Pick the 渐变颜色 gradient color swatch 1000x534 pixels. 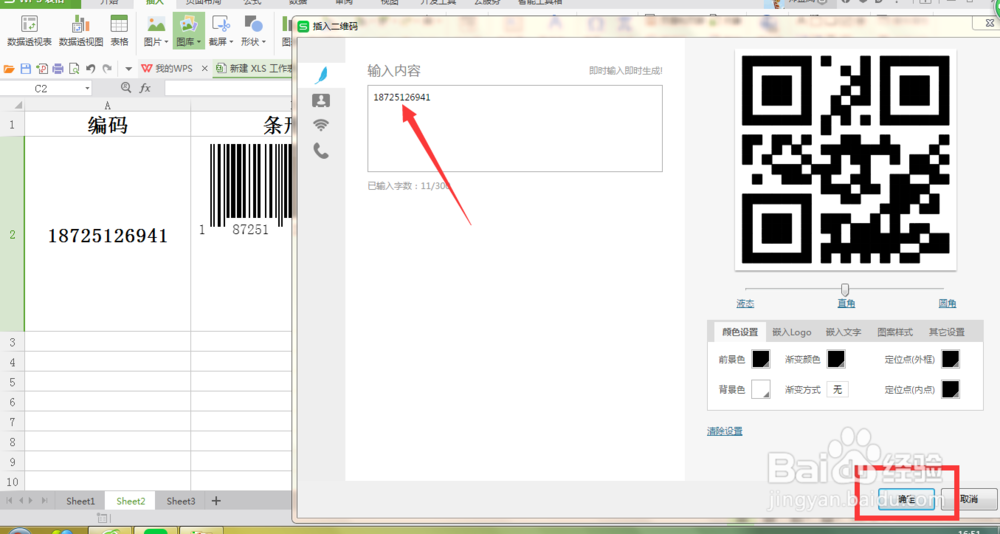pos(836,359)
